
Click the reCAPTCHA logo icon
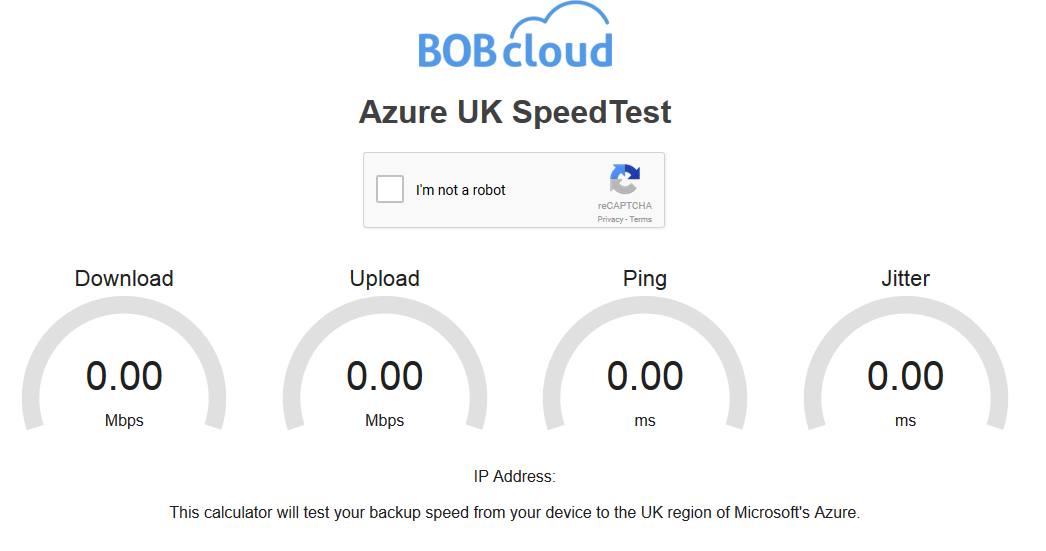point(624,180)
